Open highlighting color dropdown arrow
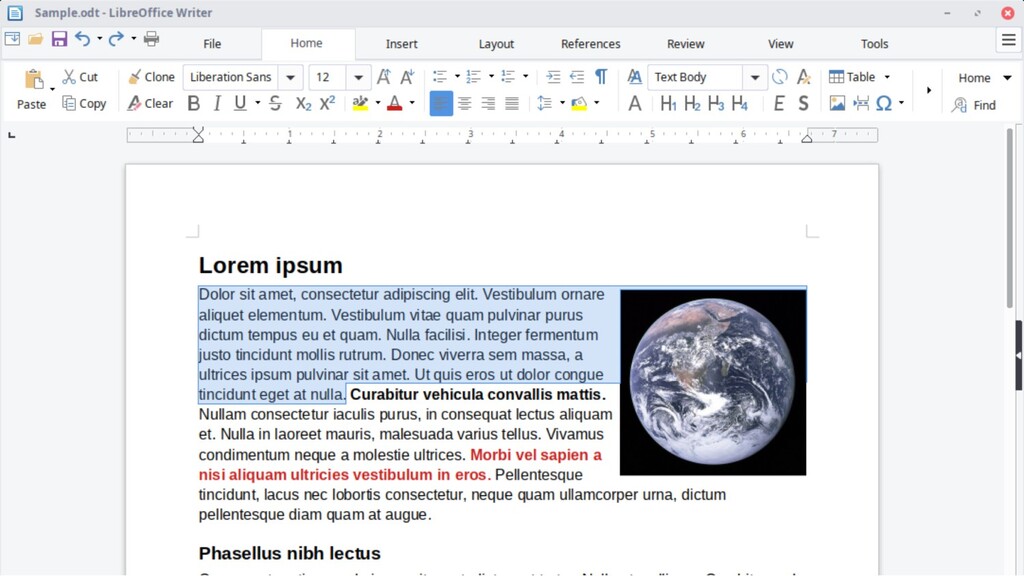 point(377,103)
